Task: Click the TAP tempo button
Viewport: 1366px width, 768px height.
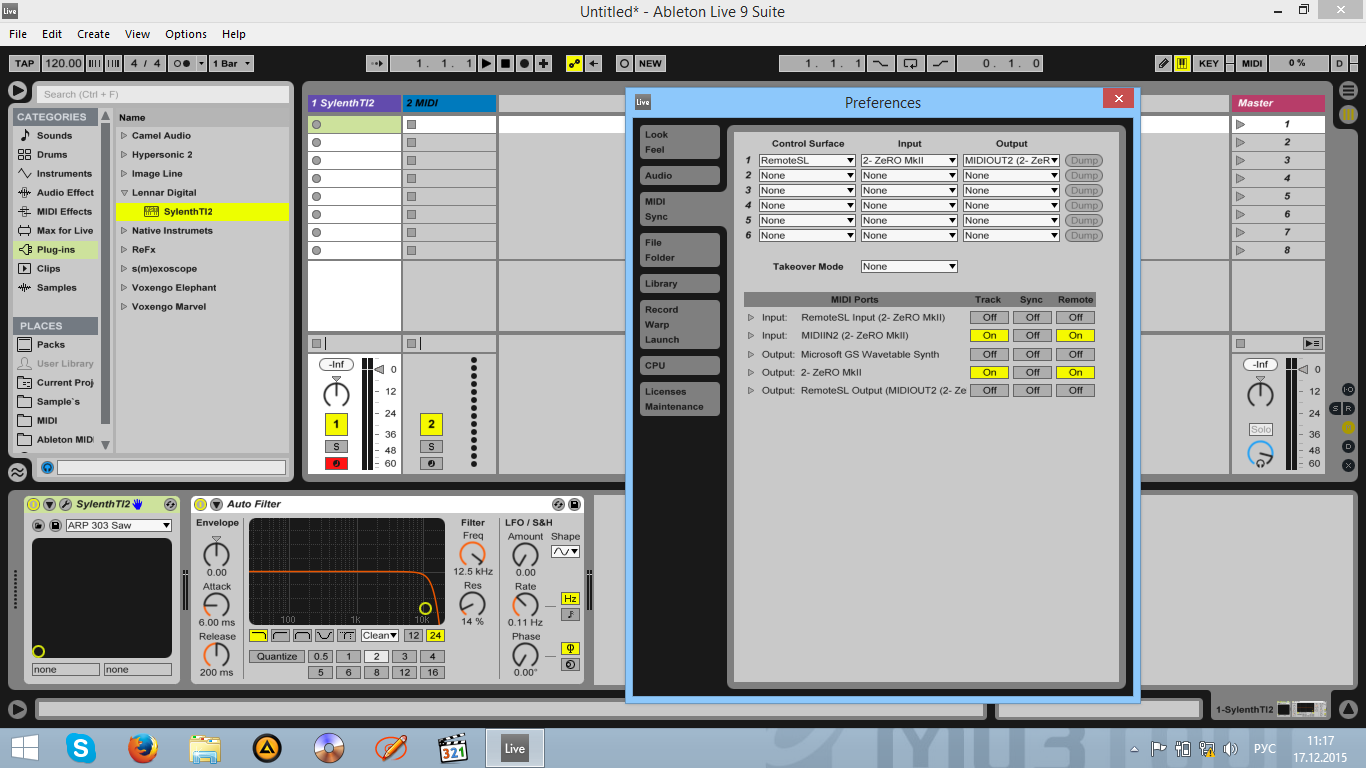Action: (25, 63)
